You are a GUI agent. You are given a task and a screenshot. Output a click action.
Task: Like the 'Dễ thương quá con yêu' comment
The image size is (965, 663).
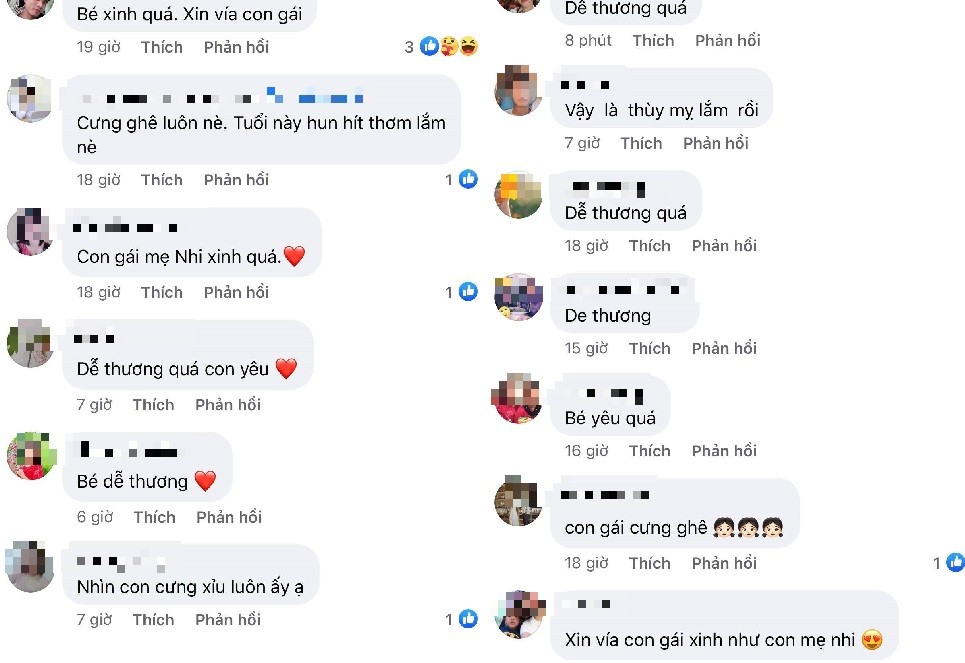[153, 404]
